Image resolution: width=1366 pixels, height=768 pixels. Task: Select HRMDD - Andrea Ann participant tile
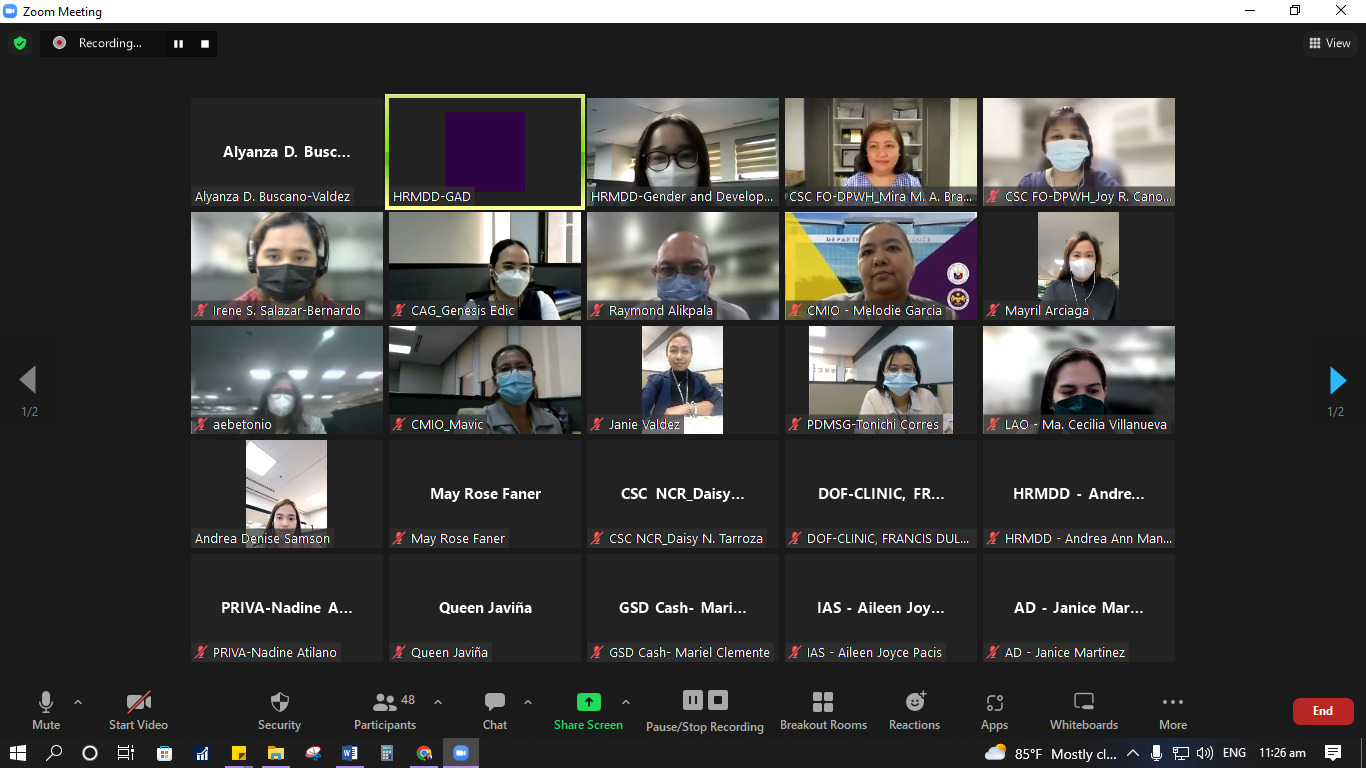1079,494
